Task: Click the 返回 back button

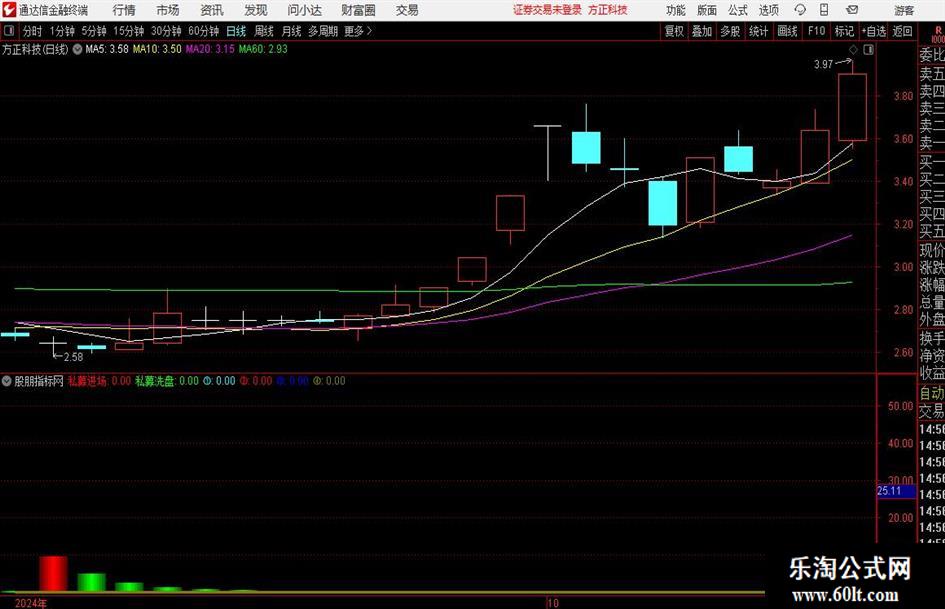Action: [x=902, y=31]
